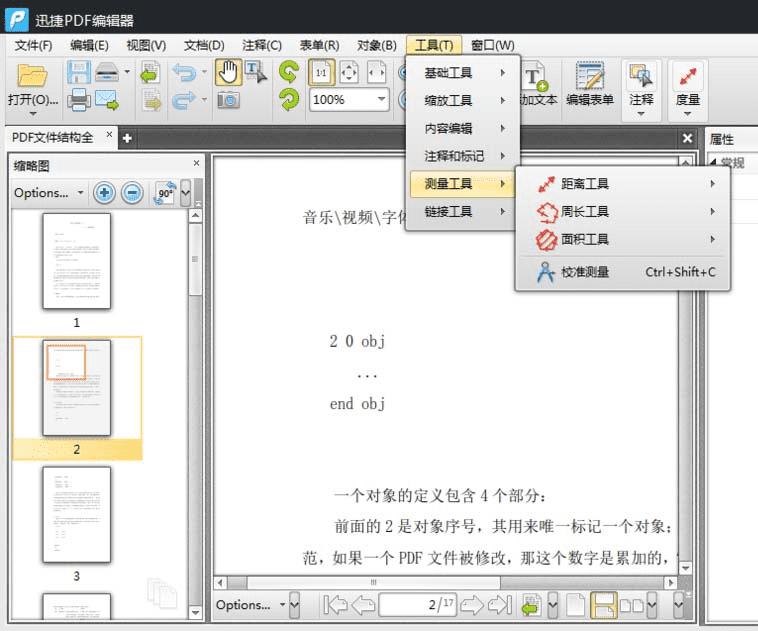Open Basic Tools (基础工具) in Tools menu

tap(463, 73)
